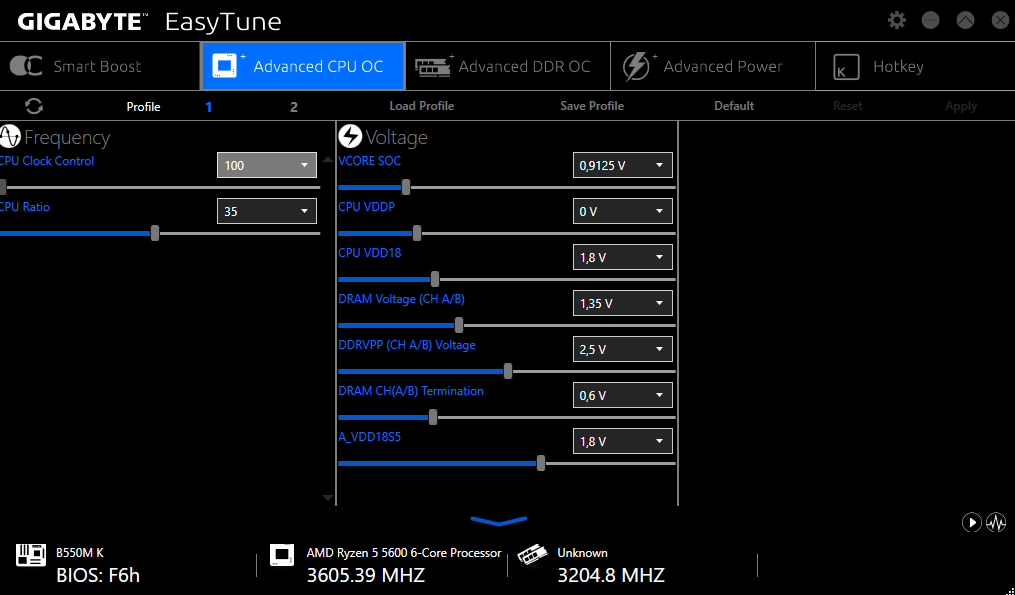The height and width of the screenshot is (595, 1015).
Task: Open the CPU VDDP voltage dropdown
Action: (x=623, y=211)
